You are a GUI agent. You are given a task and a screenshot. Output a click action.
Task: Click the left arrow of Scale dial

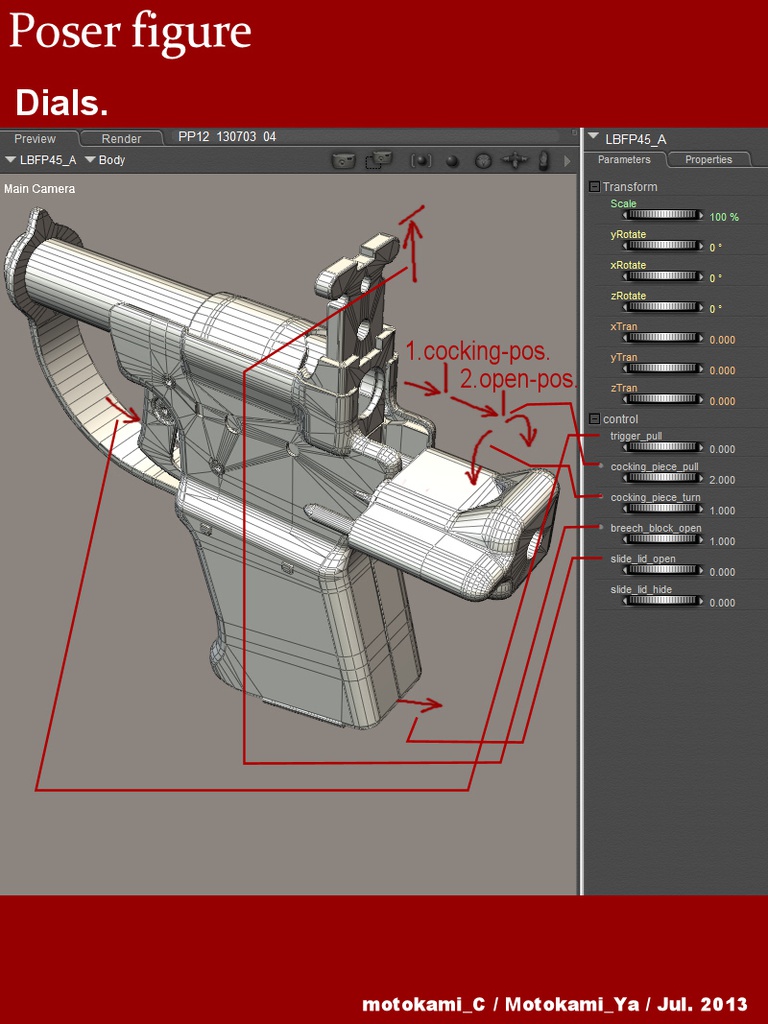pyautogui.click(x=625, y=215)
